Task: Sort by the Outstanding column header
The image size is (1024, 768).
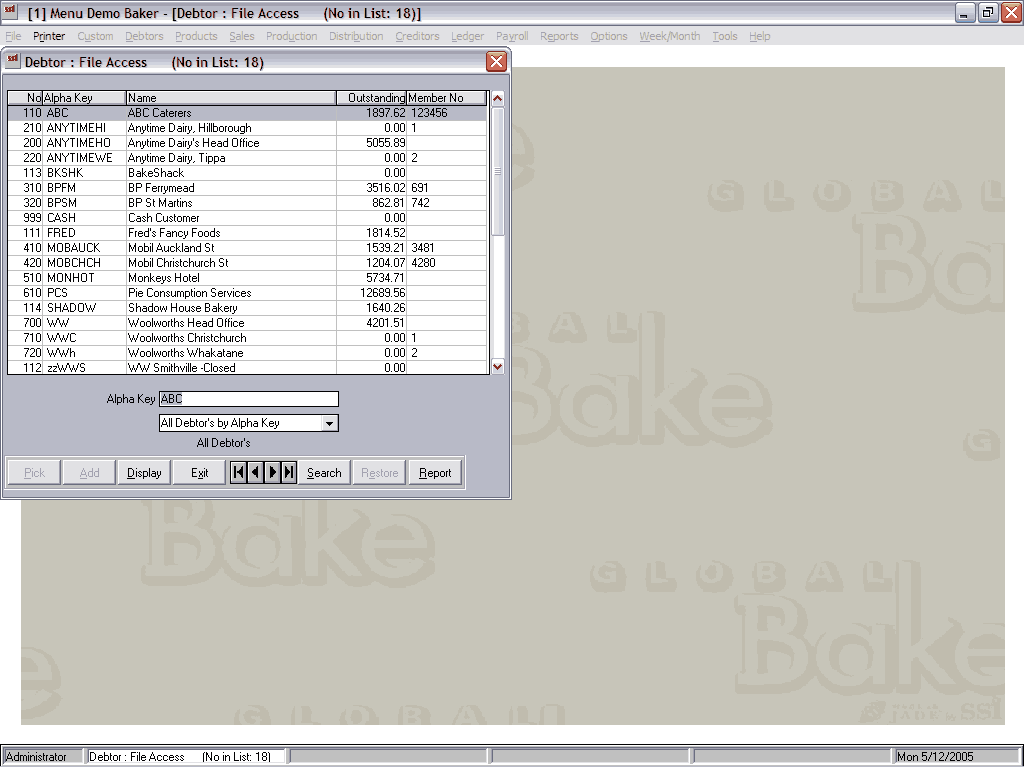Action: pos(371,98)
